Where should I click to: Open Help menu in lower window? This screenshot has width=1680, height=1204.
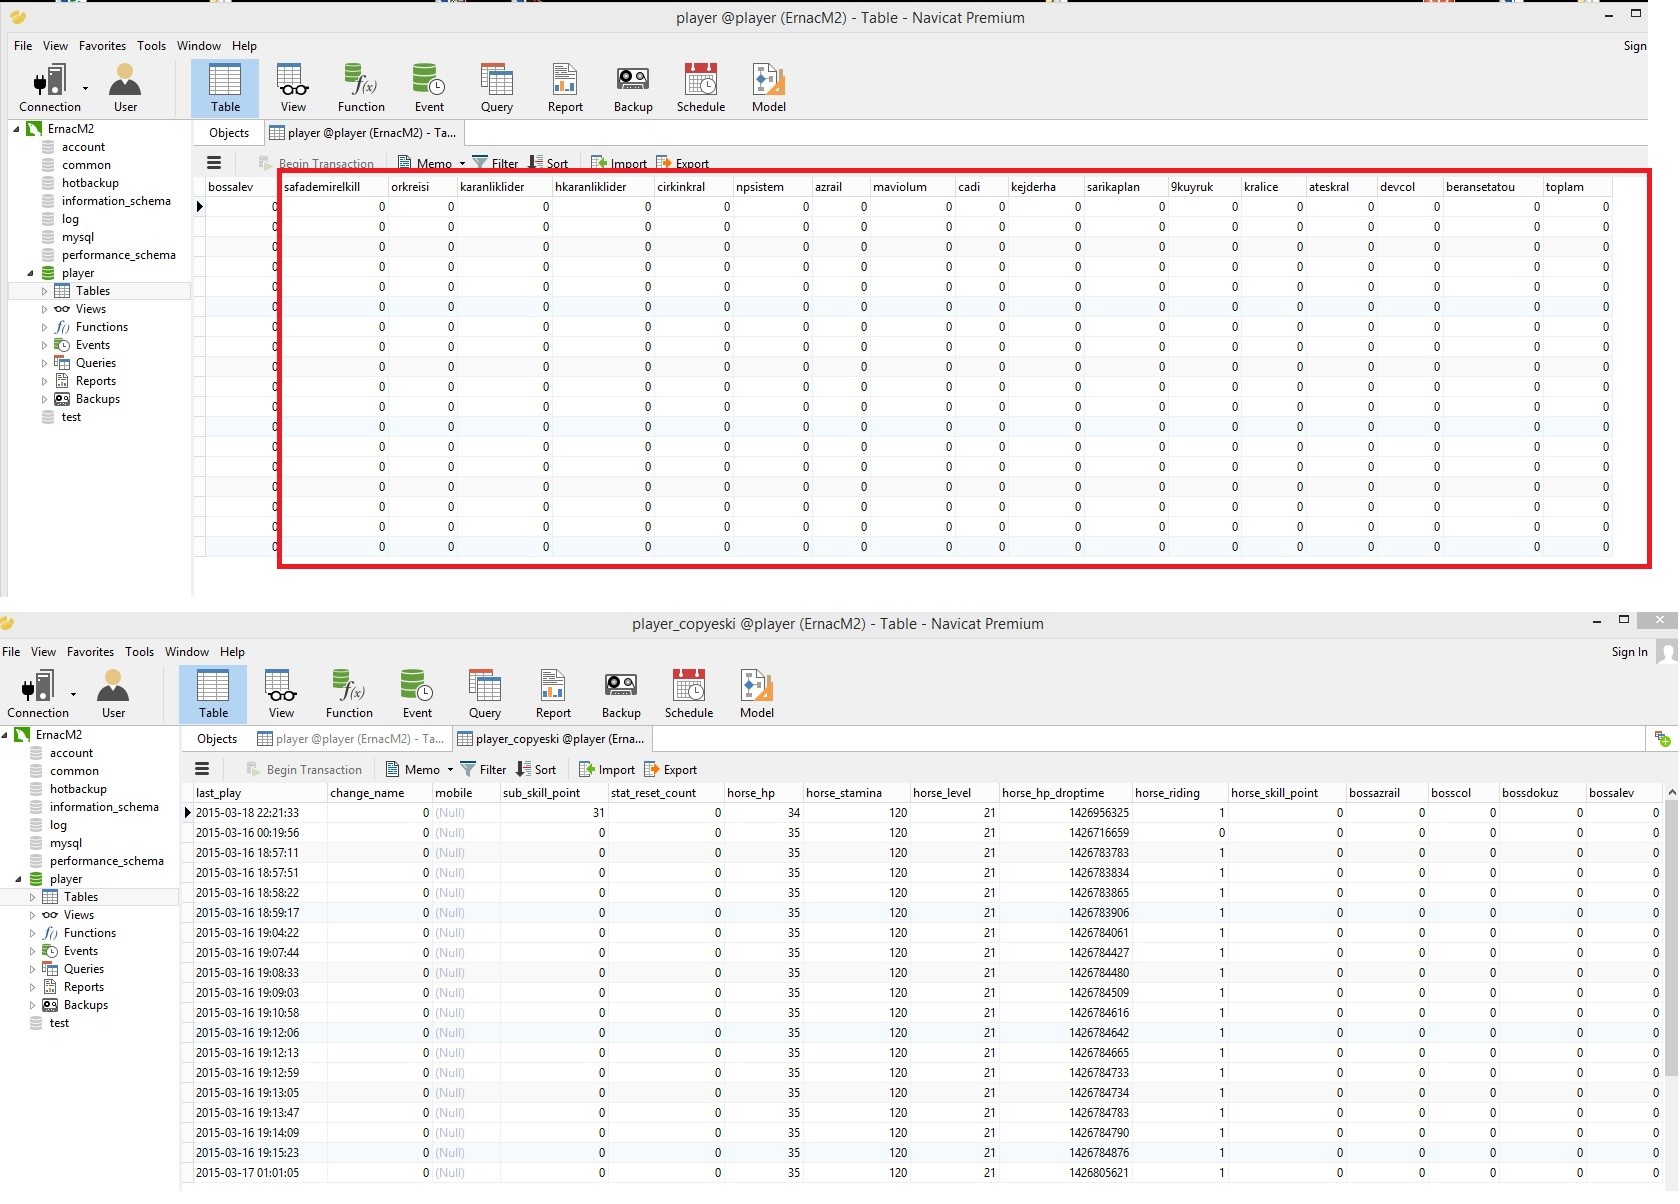pos(232,652)
